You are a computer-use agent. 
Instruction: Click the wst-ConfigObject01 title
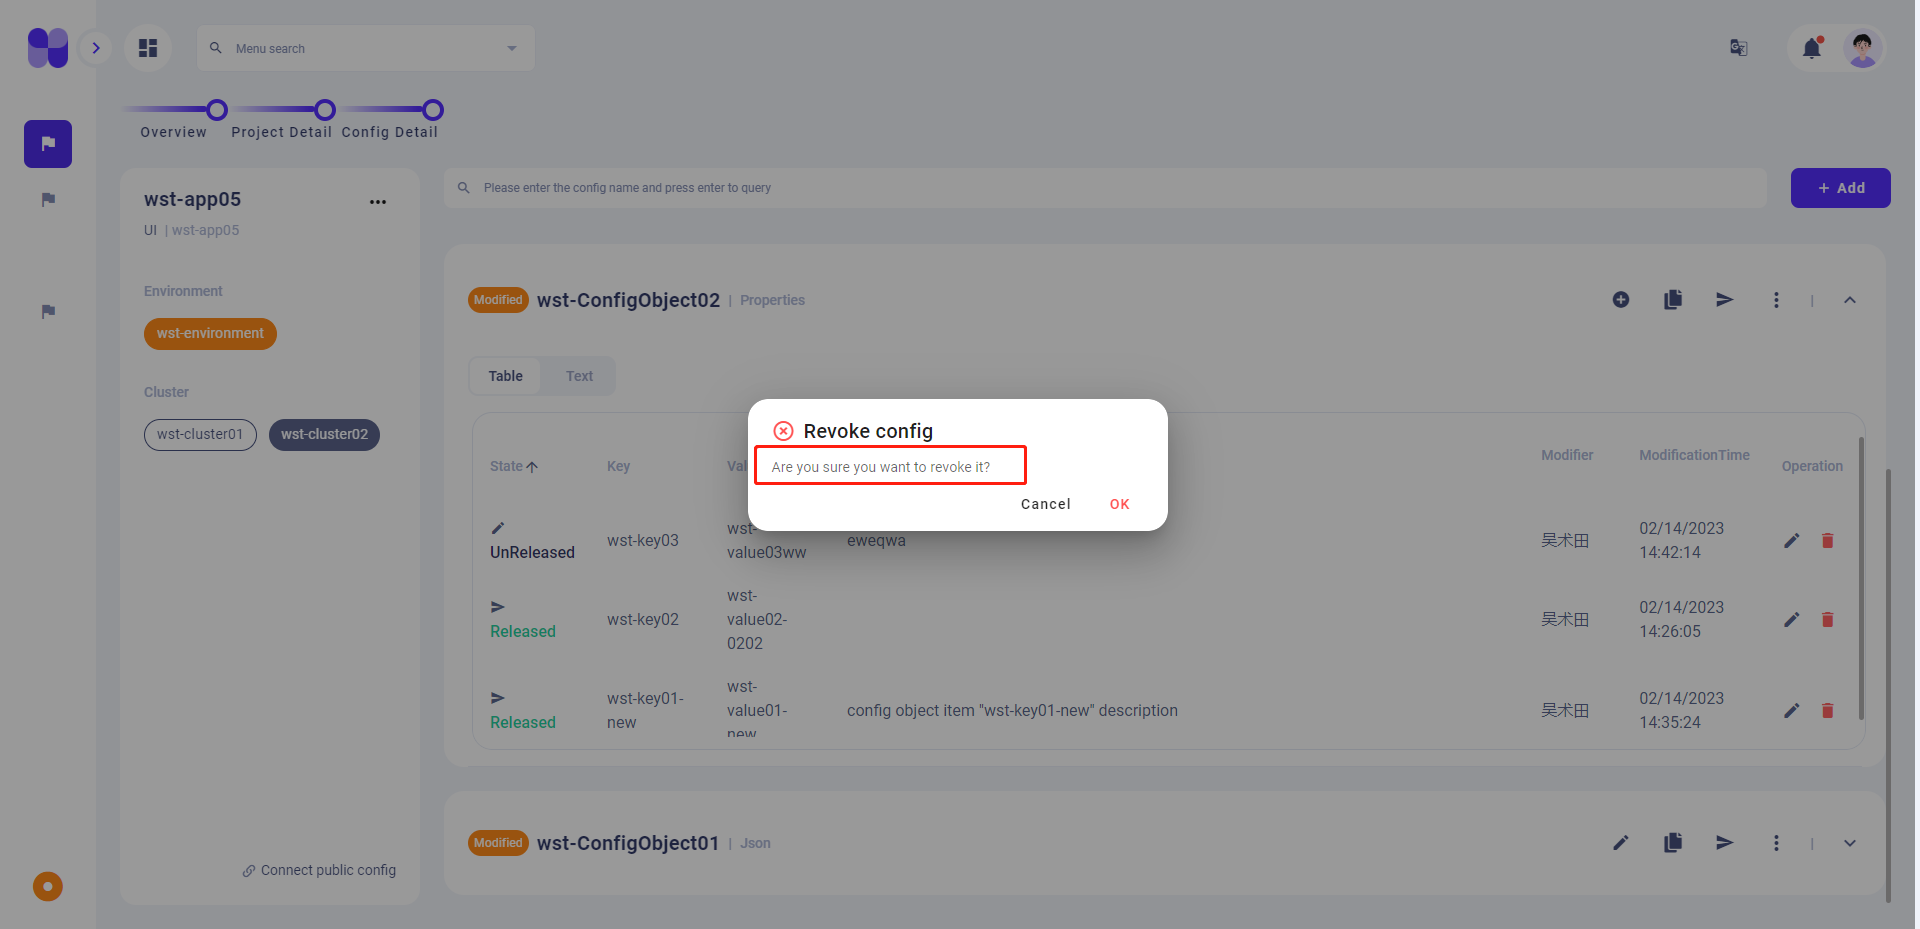click(628, 844)
